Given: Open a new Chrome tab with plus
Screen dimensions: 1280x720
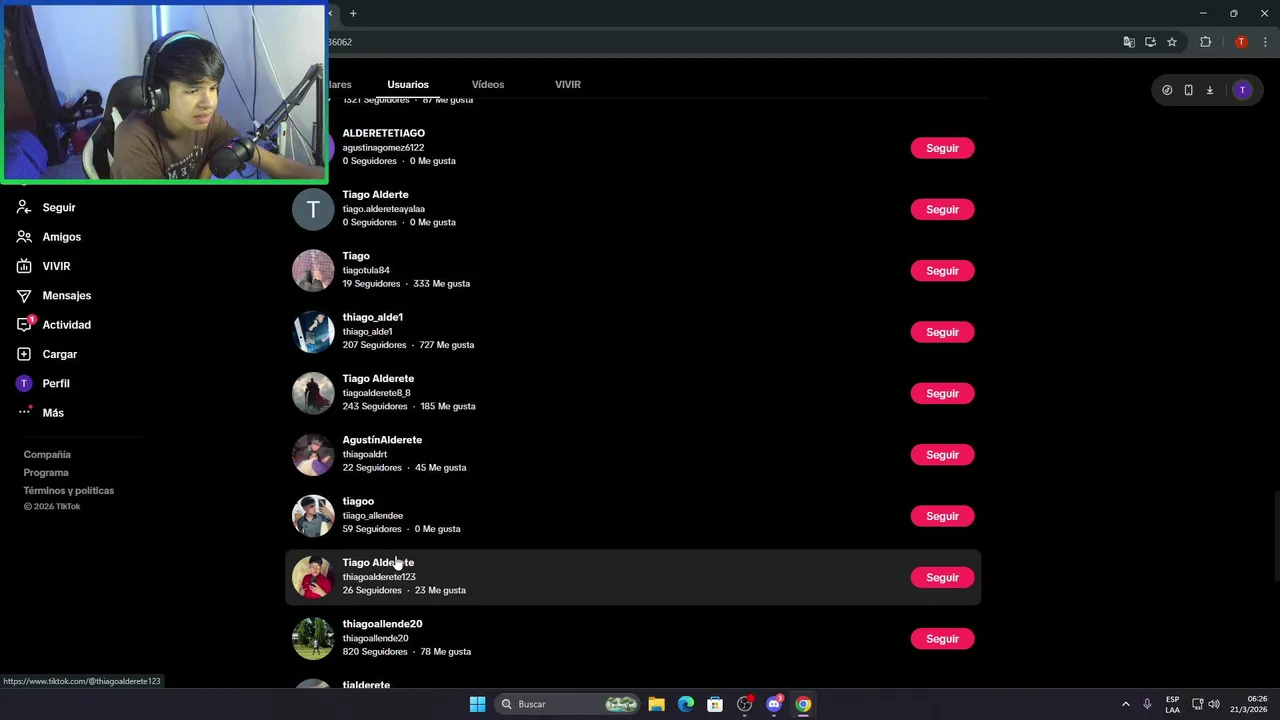Looking at the screenshot, I should (x=353, y=13).
